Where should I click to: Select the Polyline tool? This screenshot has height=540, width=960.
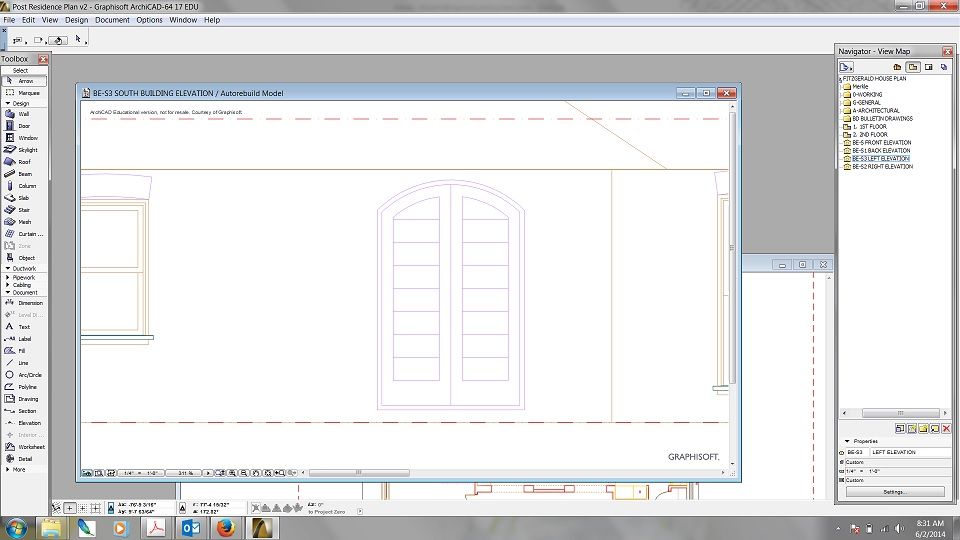[24, 387]
